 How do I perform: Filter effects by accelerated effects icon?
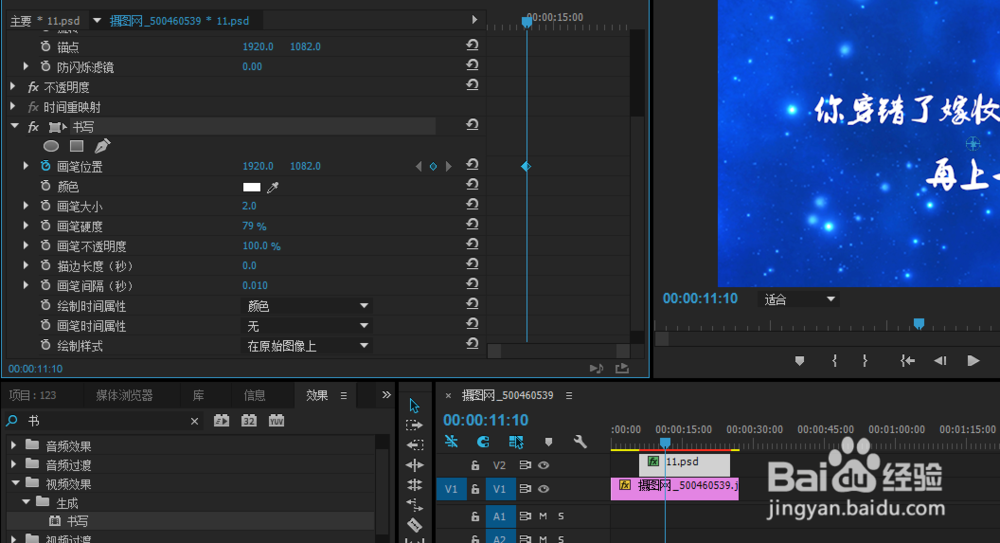click(221, 420)
